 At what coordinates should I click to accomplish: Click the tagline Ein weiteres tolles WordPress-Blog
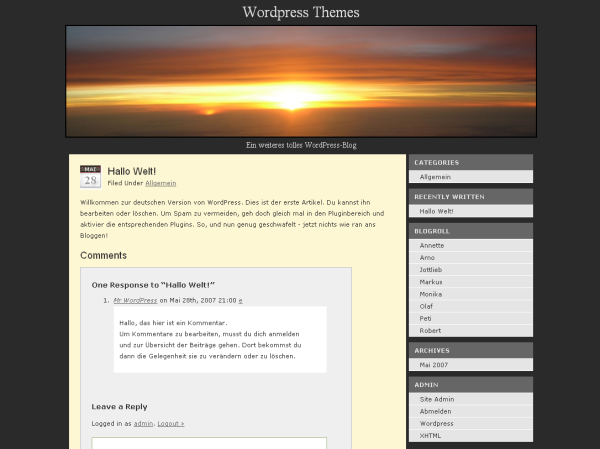point(301,145)
